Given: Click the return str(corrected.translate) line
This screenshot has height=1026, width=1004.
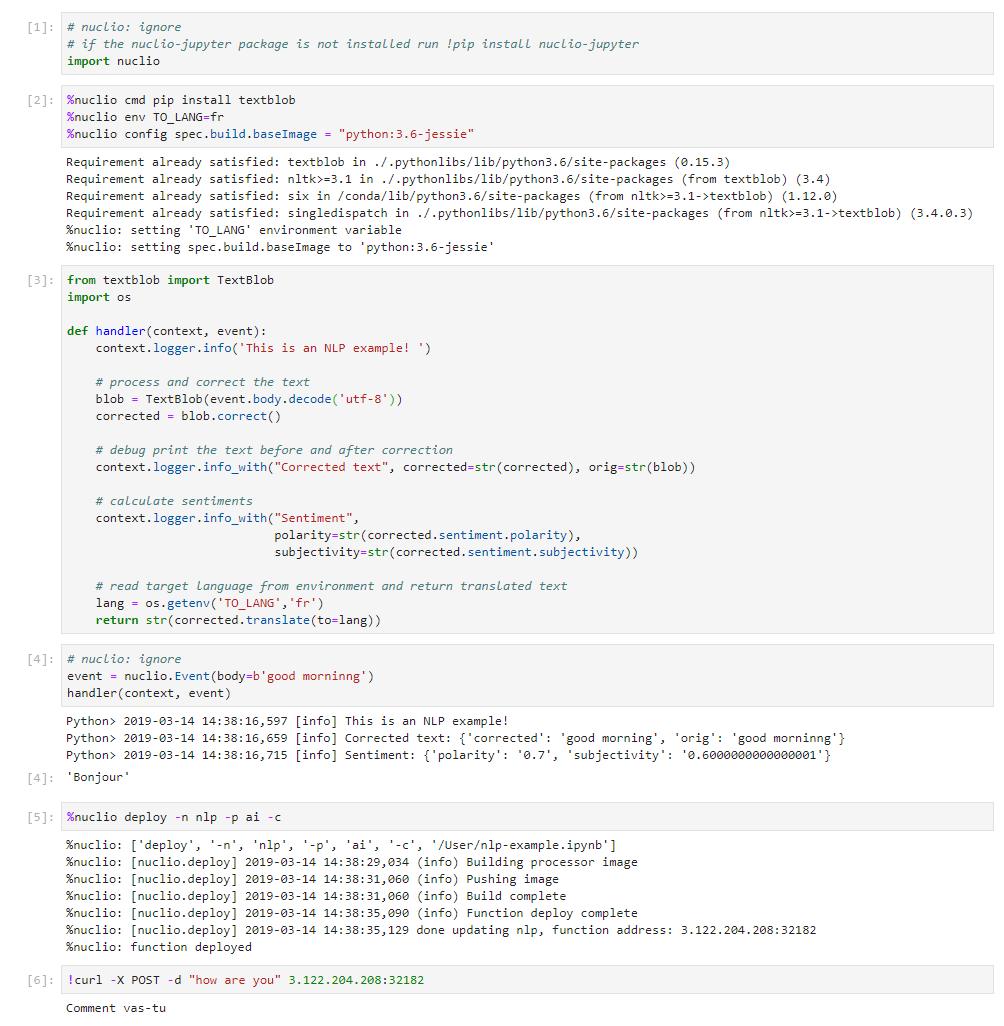Looking at the screenshot, I should [x=238, y=620].
